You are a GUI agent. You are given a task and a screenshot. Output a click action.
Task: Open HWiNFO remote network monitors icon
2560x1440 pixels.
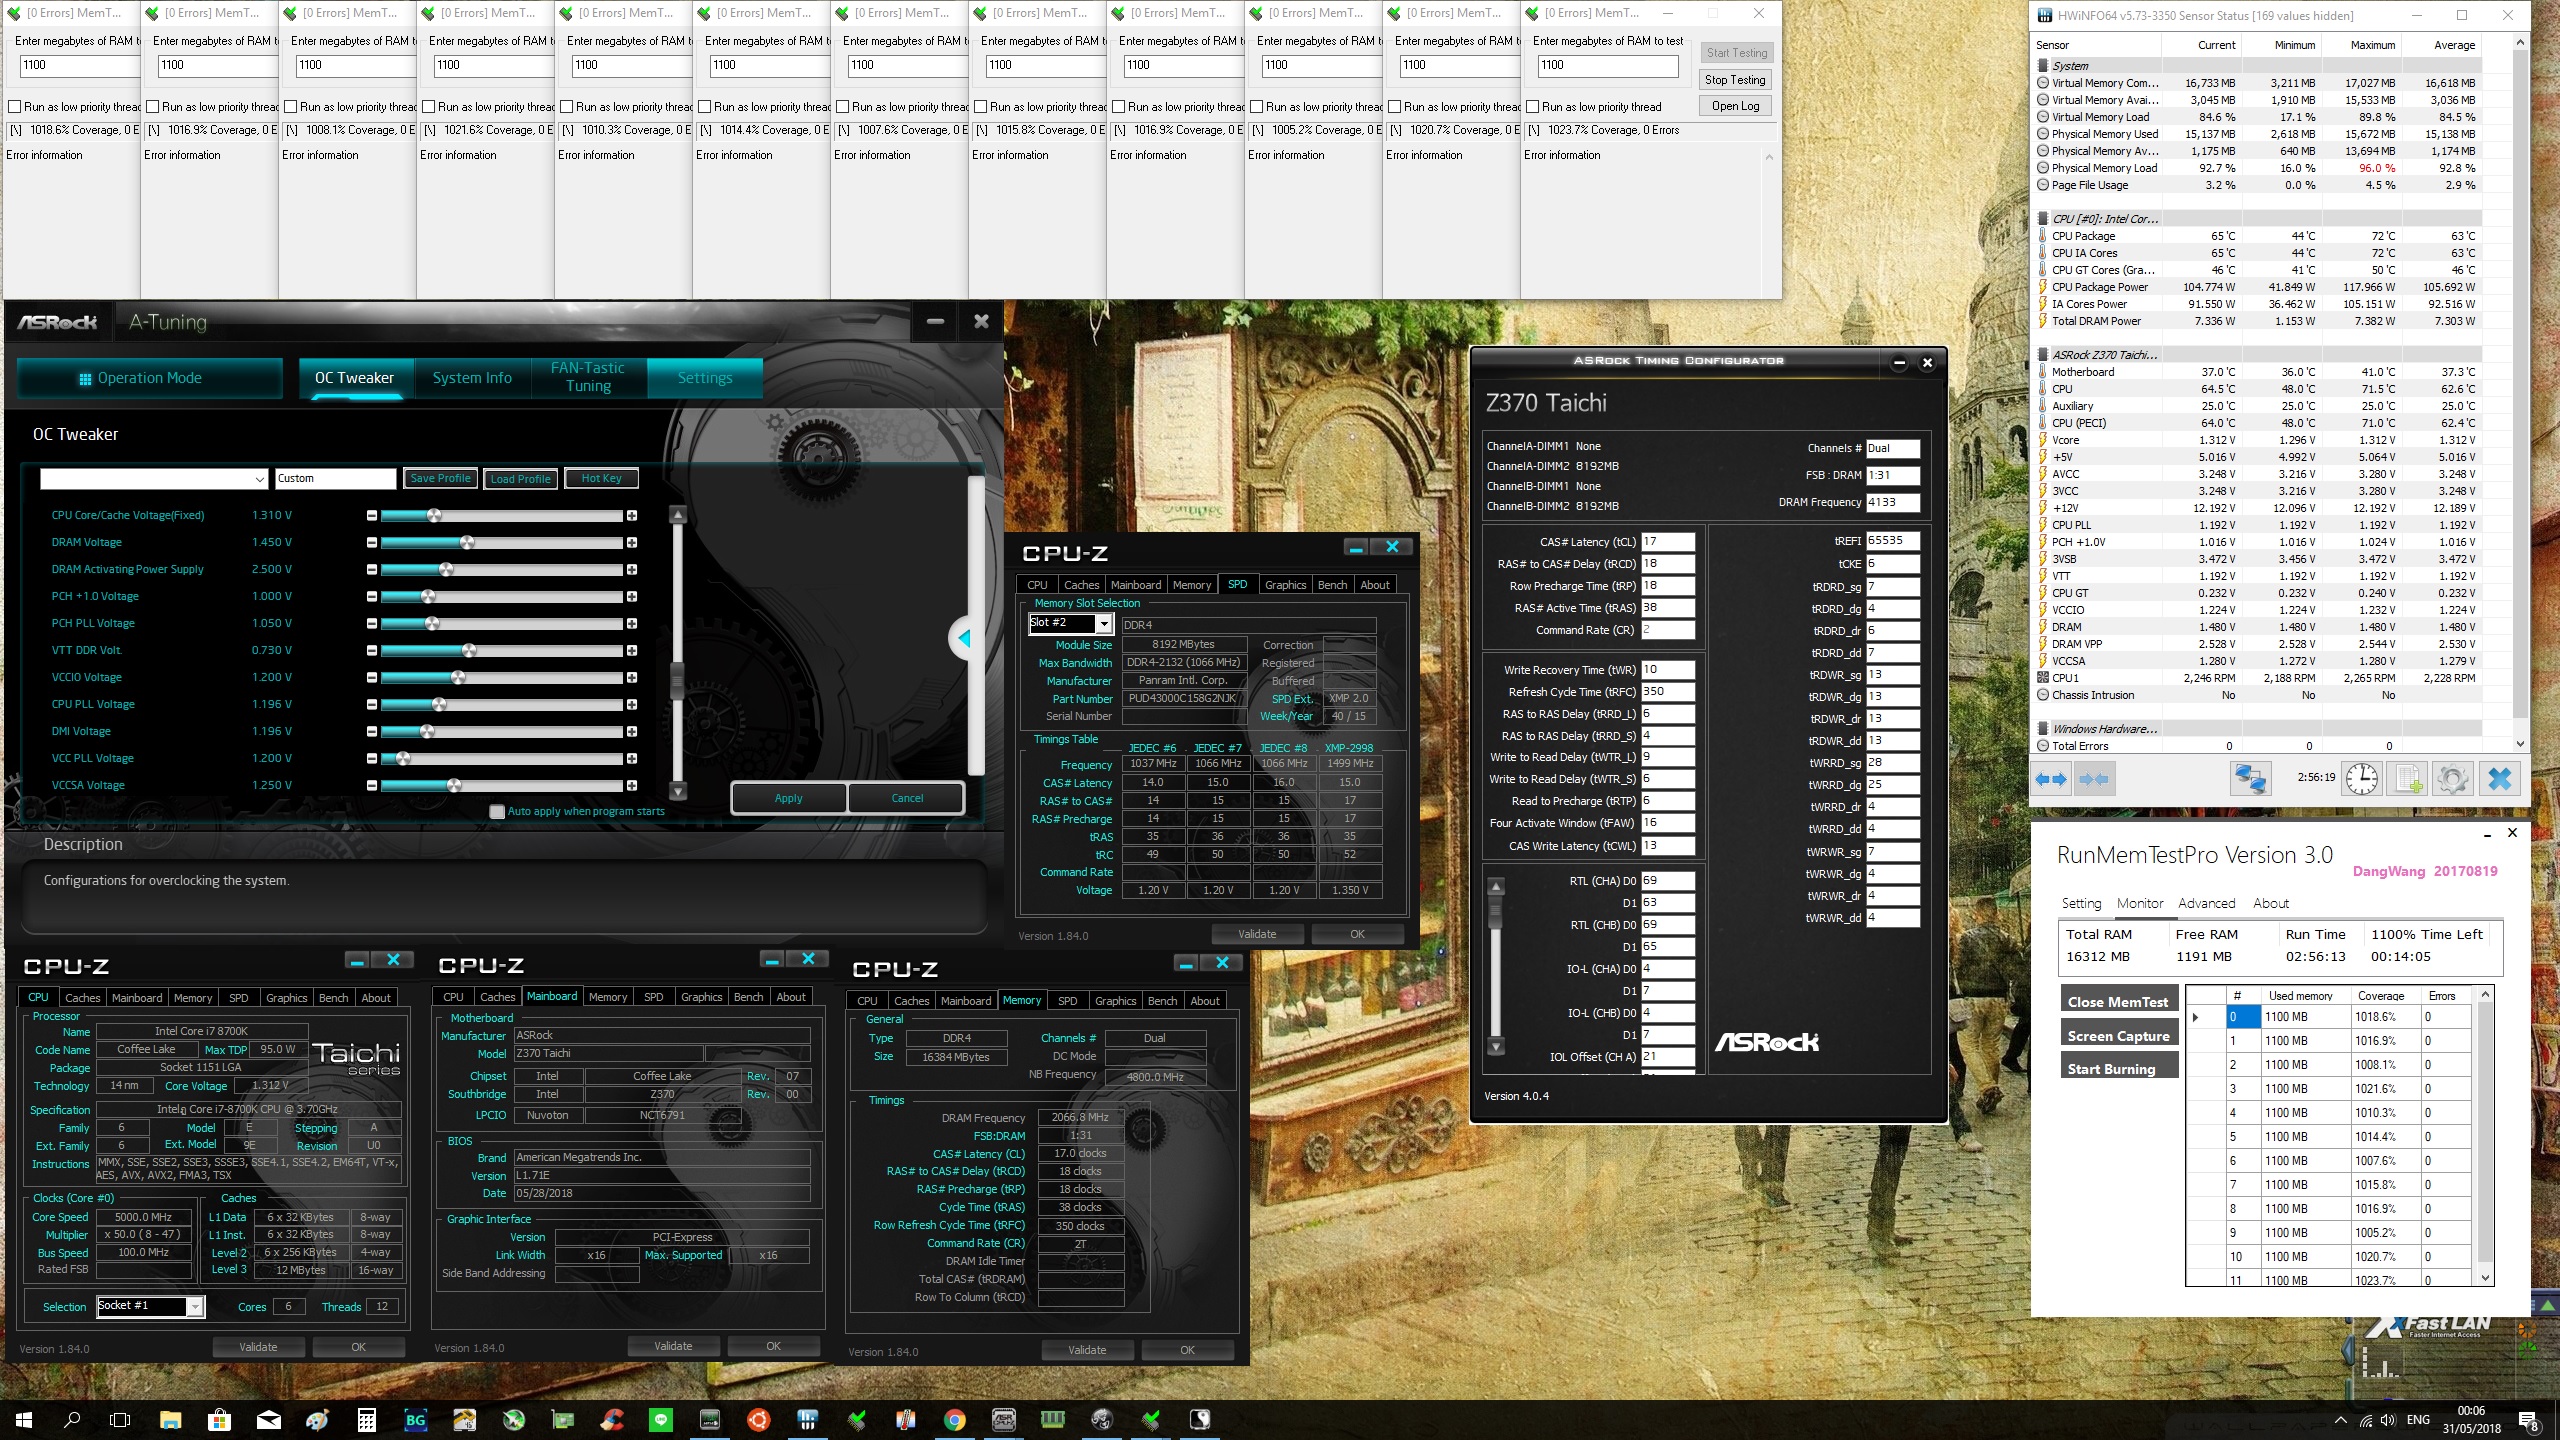tap(2250, 779)
